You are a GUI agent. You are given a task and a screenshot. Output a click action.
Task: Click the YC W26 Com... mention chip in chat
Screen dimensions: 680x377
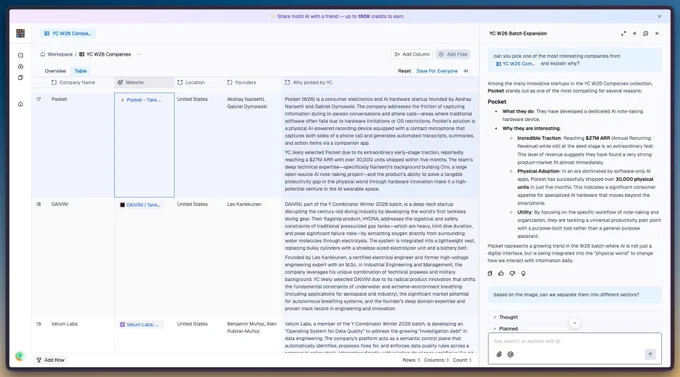click(515, 64)
